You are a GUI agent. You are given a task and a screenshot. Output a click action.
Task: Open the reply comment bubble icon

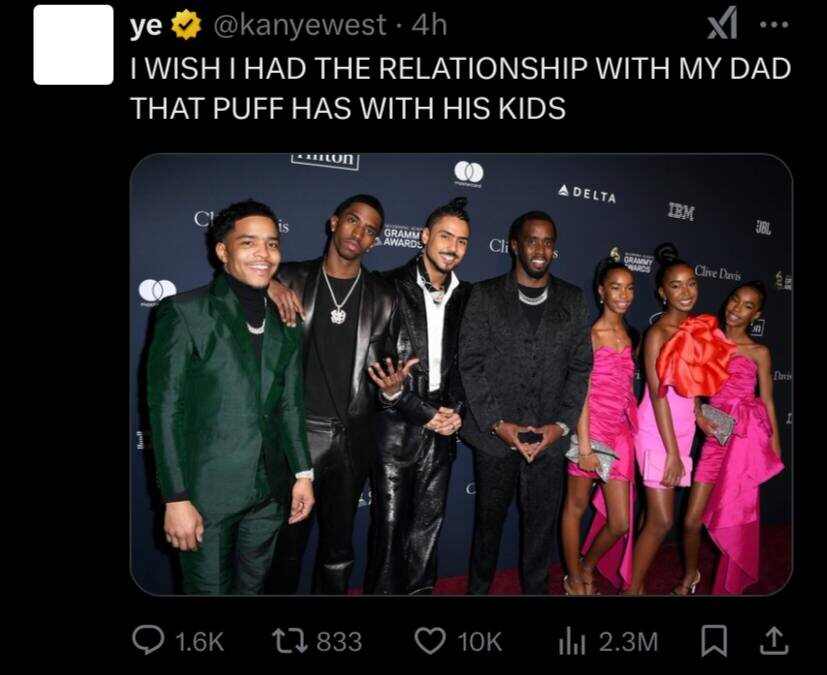pos(148,640)
